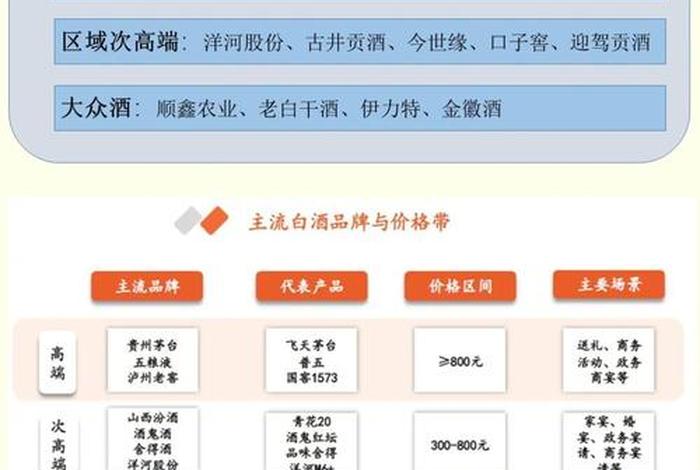Viewport: 700px width, 470px height.
Task: Click the orange diamond icon beside the title
Action: pos(214,220)
